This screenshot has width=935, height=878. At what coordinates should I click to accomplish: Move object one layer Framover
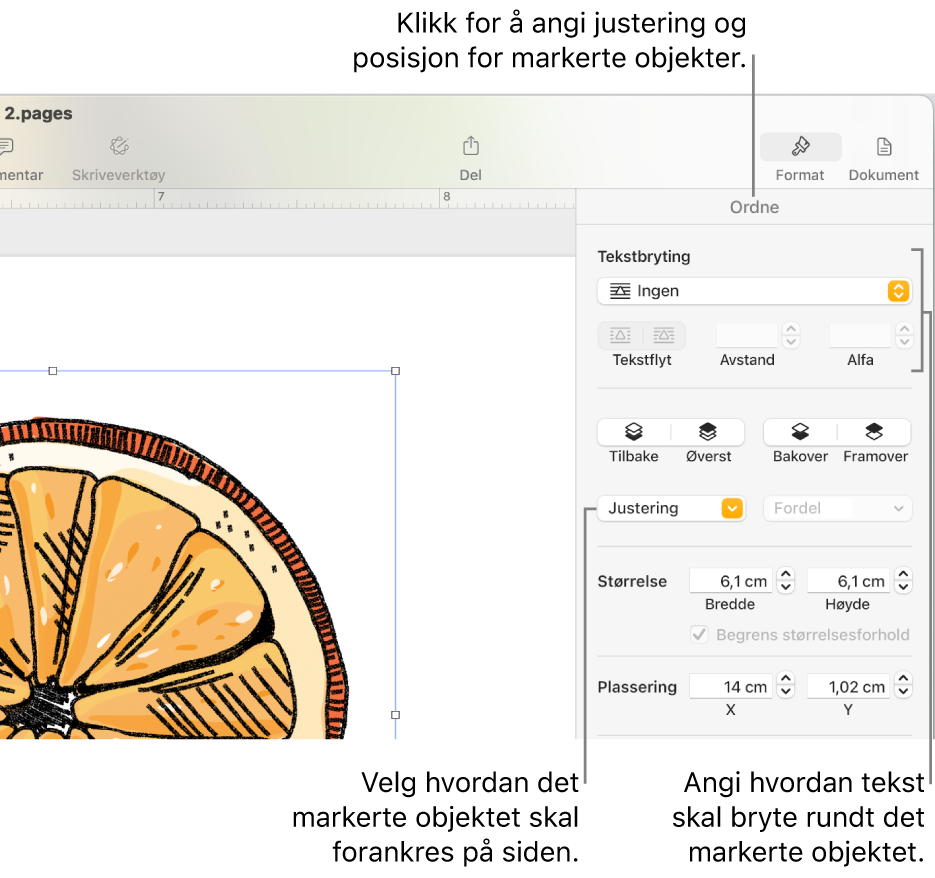point(874,432)
